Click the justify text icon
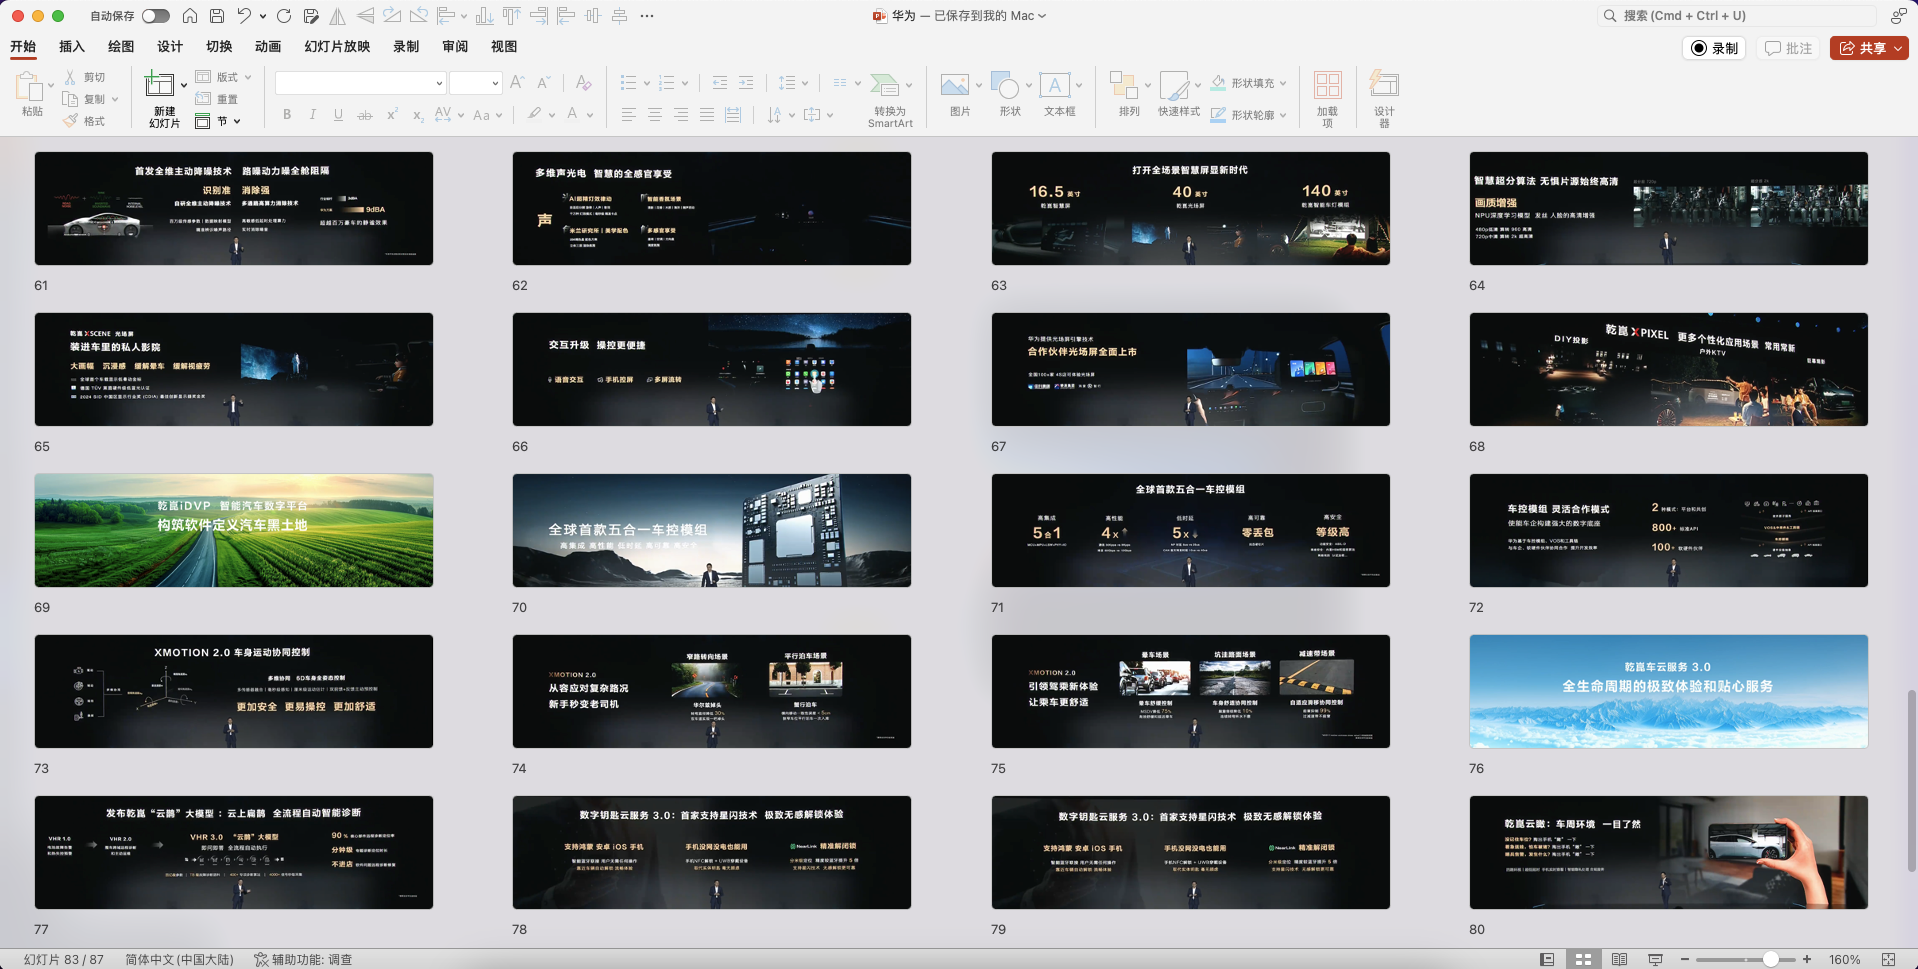This screenshot has height=969, width=1918. [x=707, y=115]
